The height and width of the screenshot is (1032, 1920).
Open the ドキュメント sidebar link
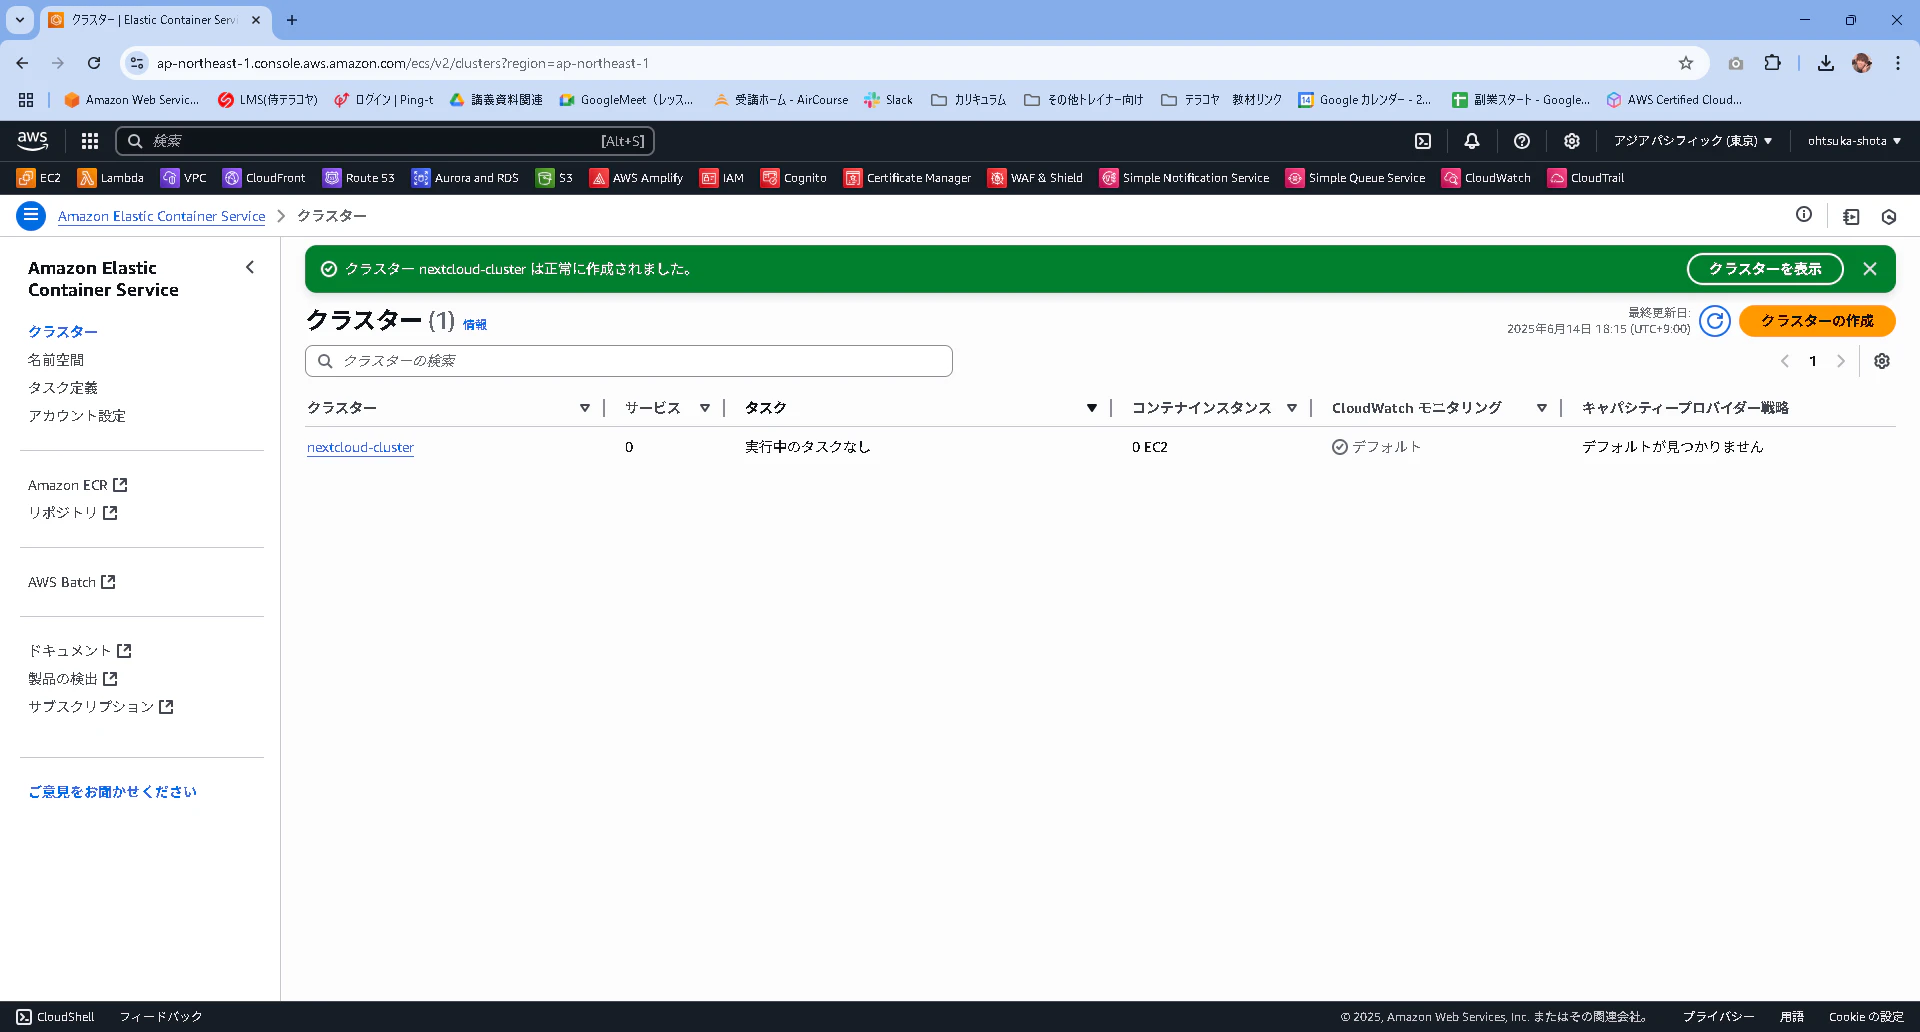pos(80,651)
